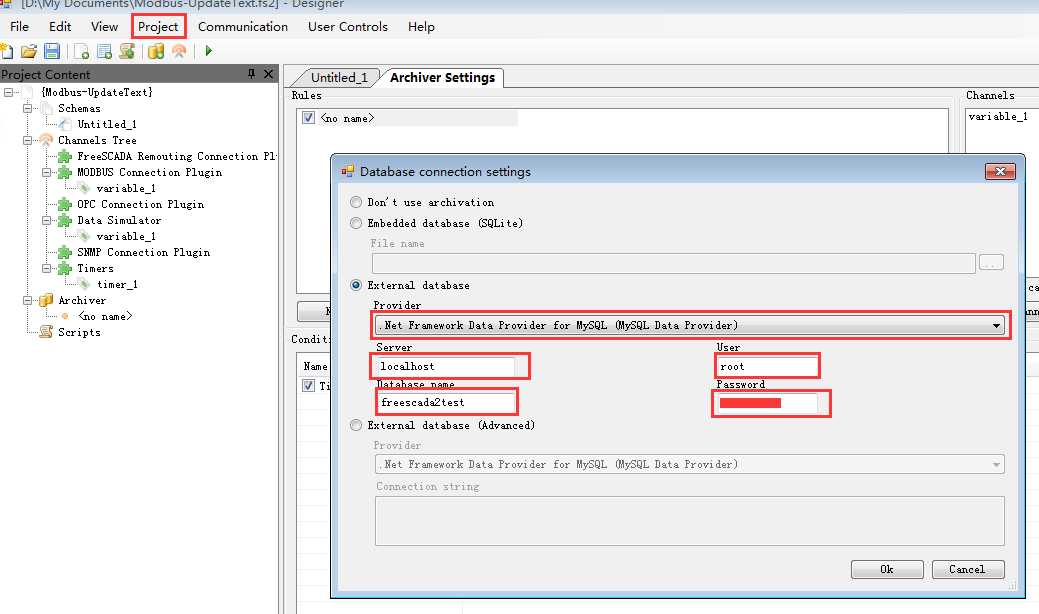
Task: Open the Edit menu
Action: pos(60,26)
